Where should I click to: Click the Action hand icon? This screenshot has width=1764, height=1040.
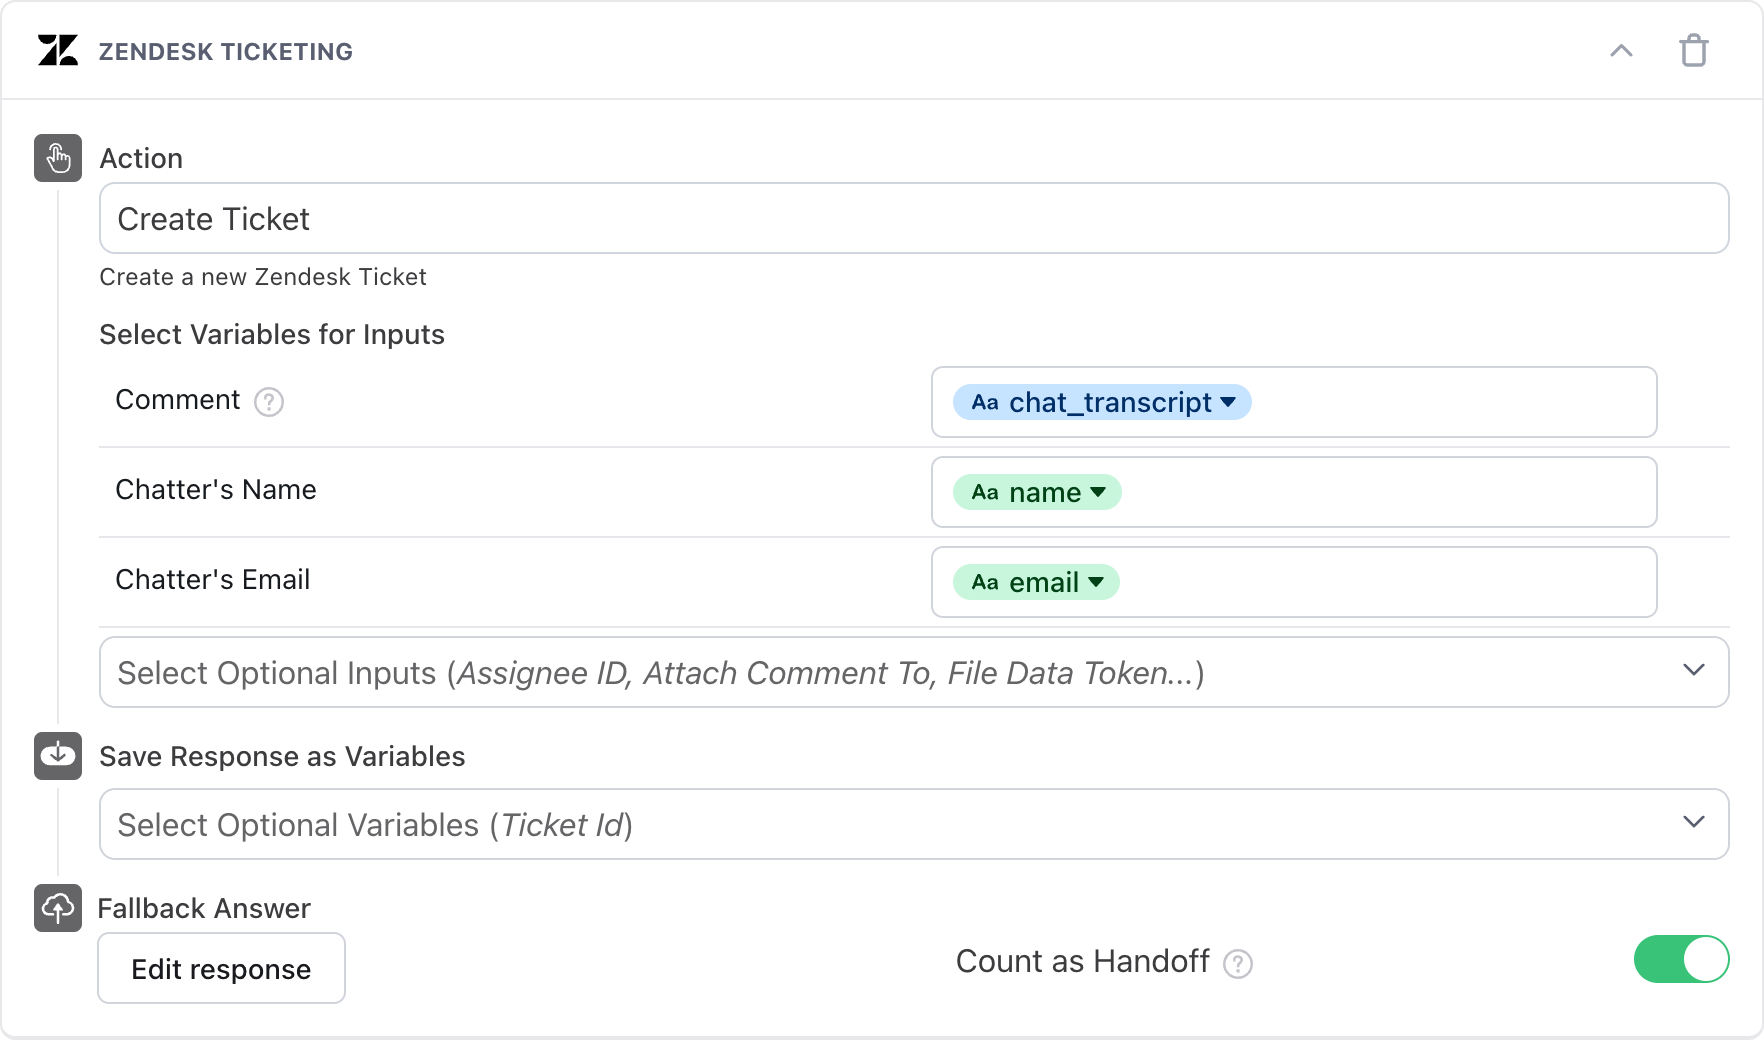58,158
